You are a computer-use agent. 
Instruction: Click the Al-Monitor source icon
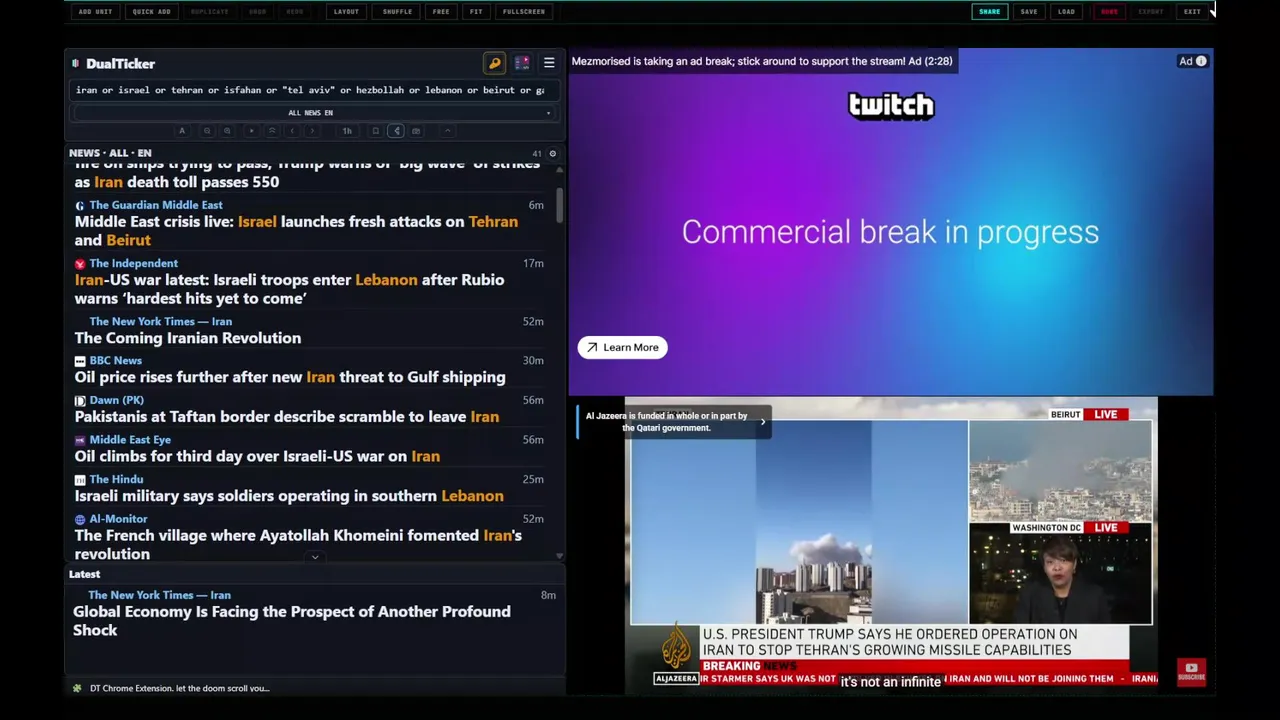80,520
